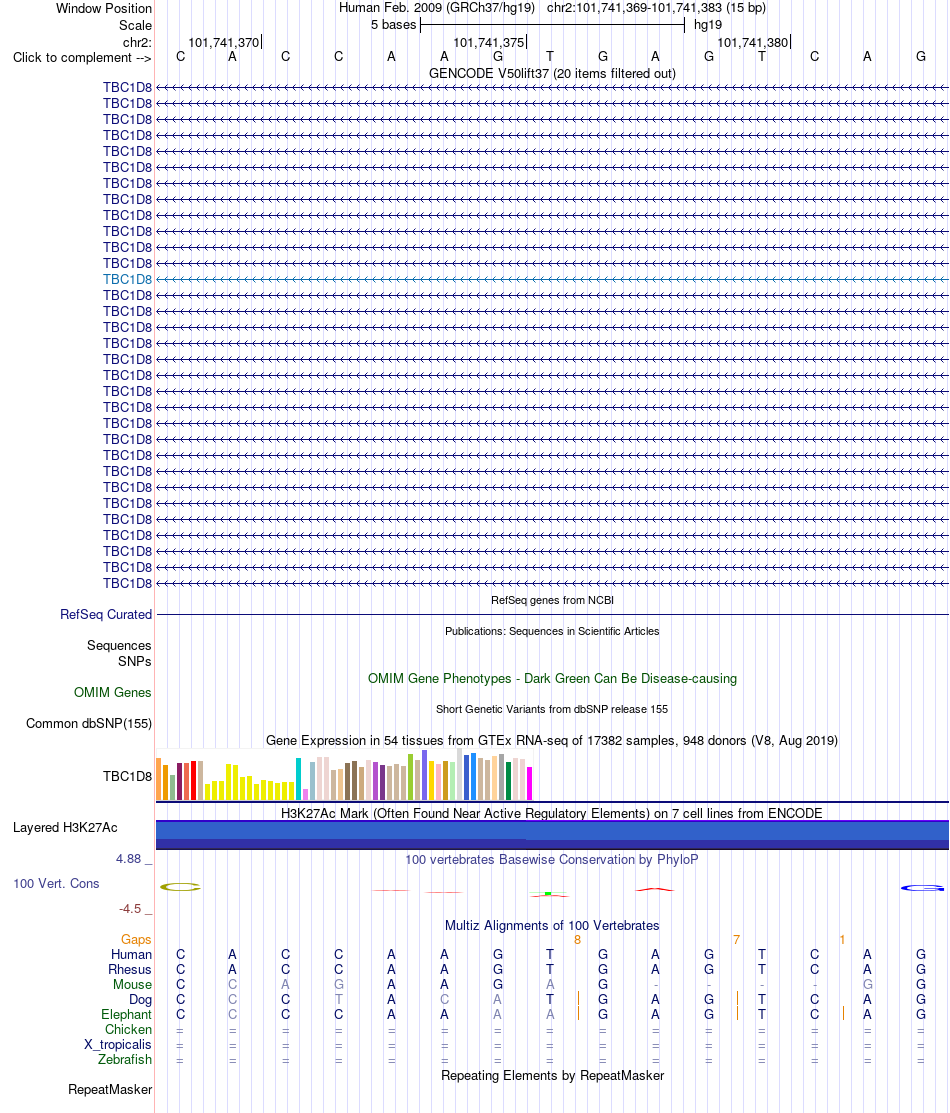
Task: Select the Human alignment row label
Action: (131, 955)
